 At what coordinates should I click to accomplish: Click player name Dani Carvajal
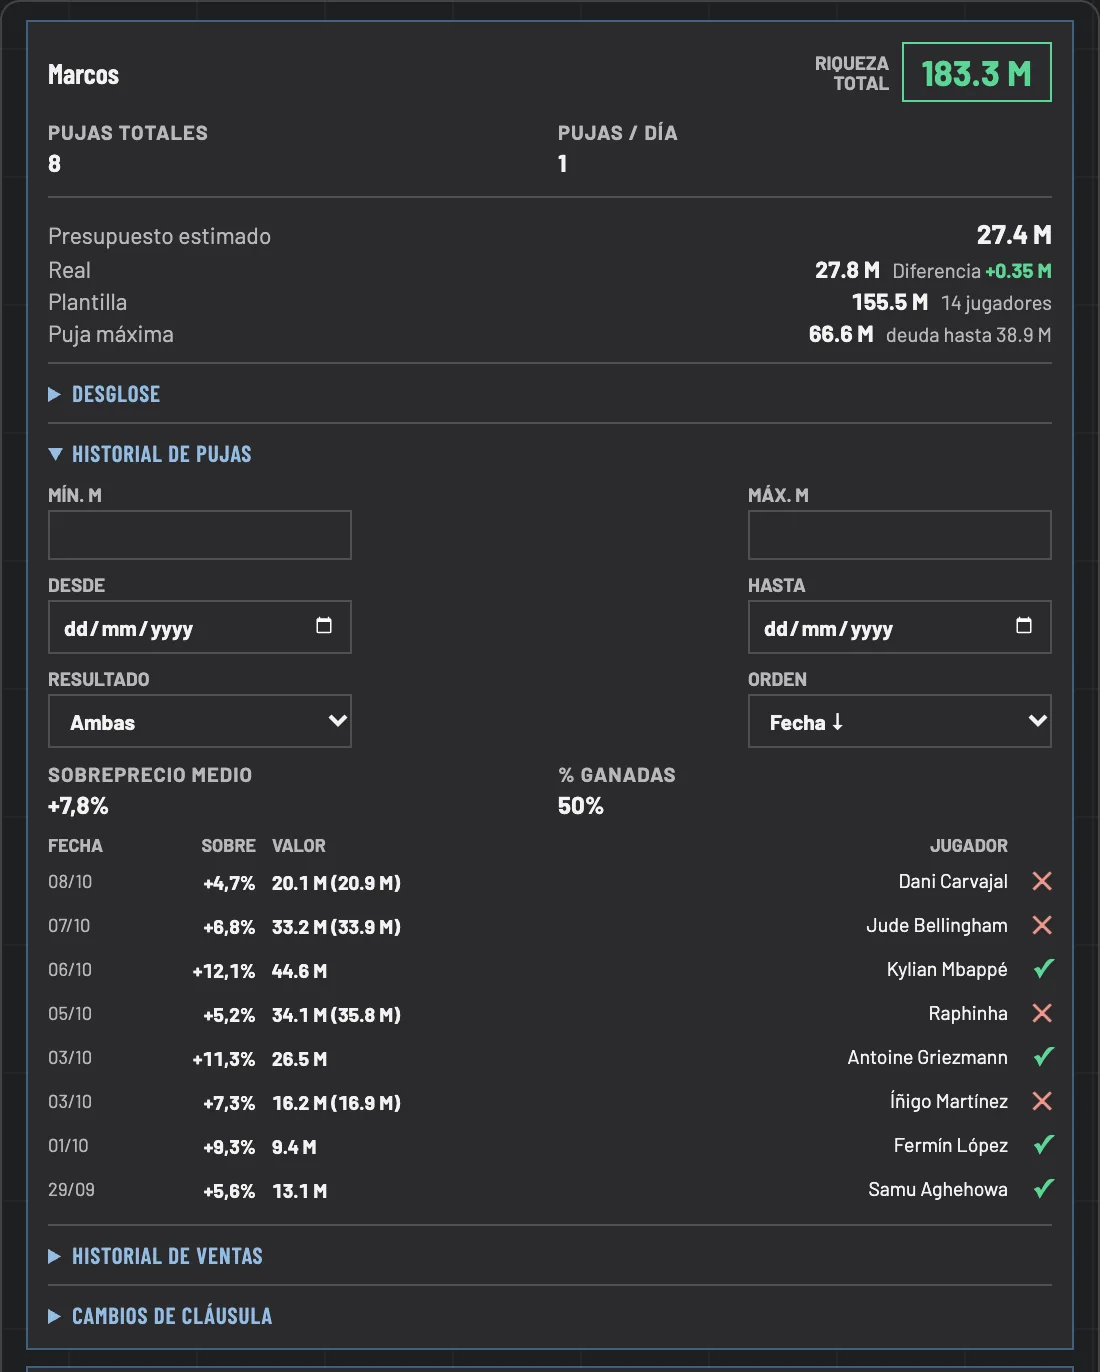pyautogui.click(x=953, y=881)
